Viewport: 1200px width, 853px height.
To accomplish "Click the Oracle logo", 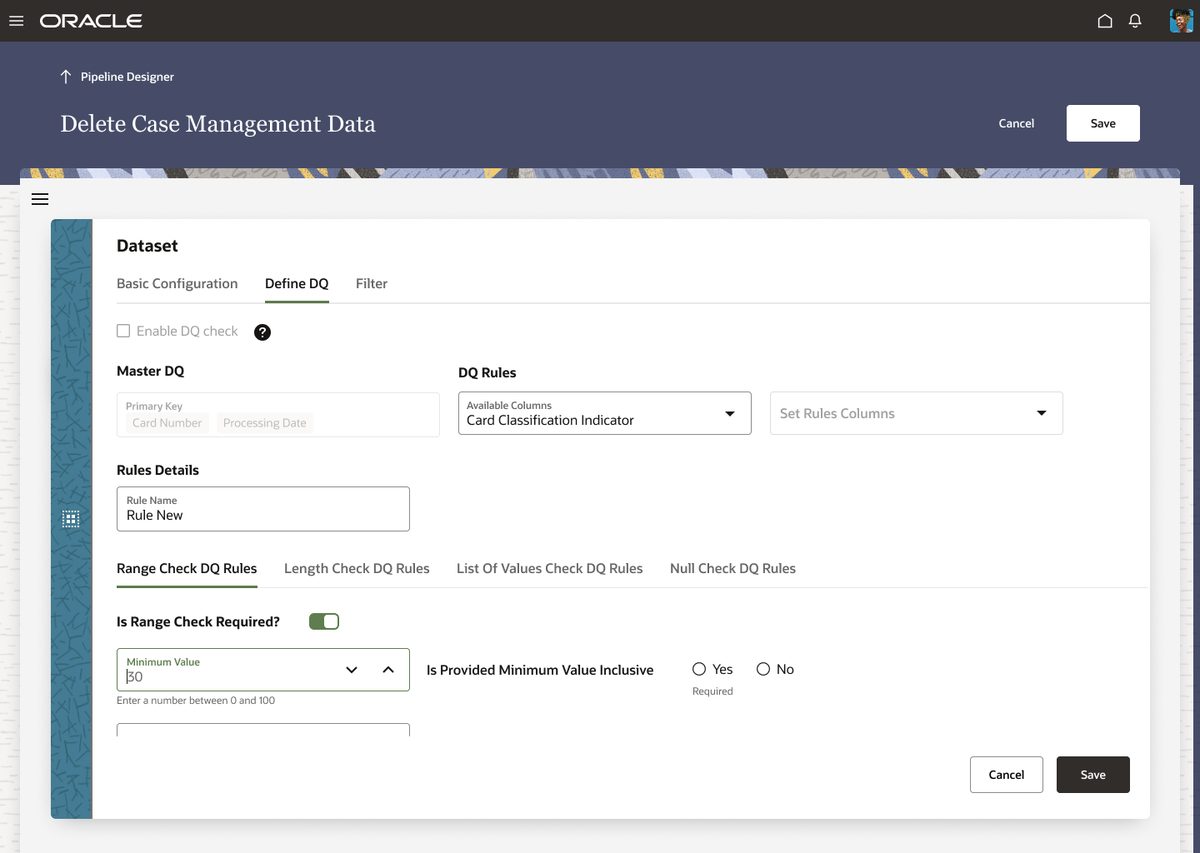I will click(x=91, y=21).
